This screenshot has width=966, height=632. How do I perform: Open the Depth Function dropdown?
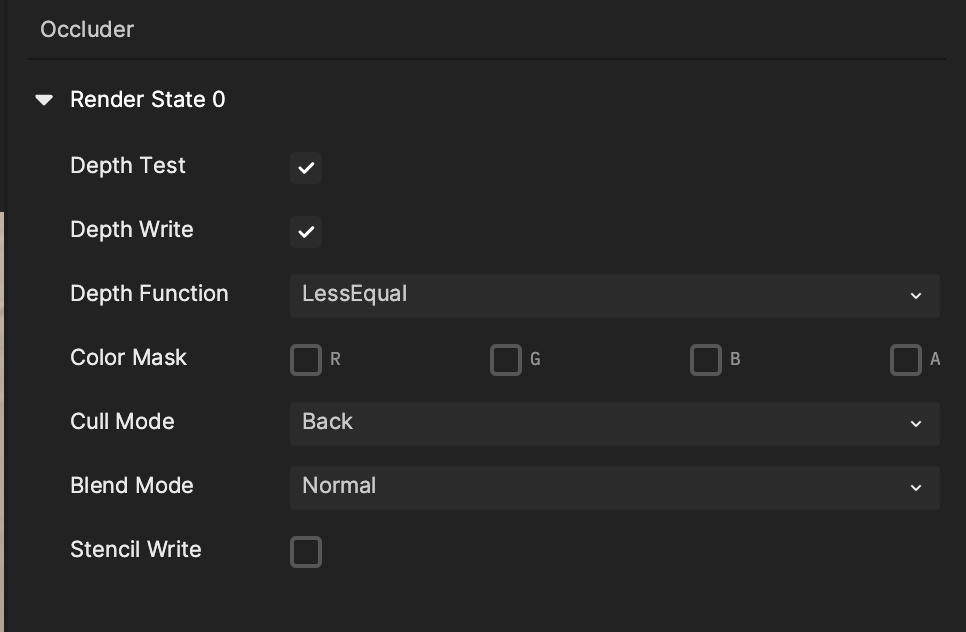pyautogui.click(x=615, y=296)
